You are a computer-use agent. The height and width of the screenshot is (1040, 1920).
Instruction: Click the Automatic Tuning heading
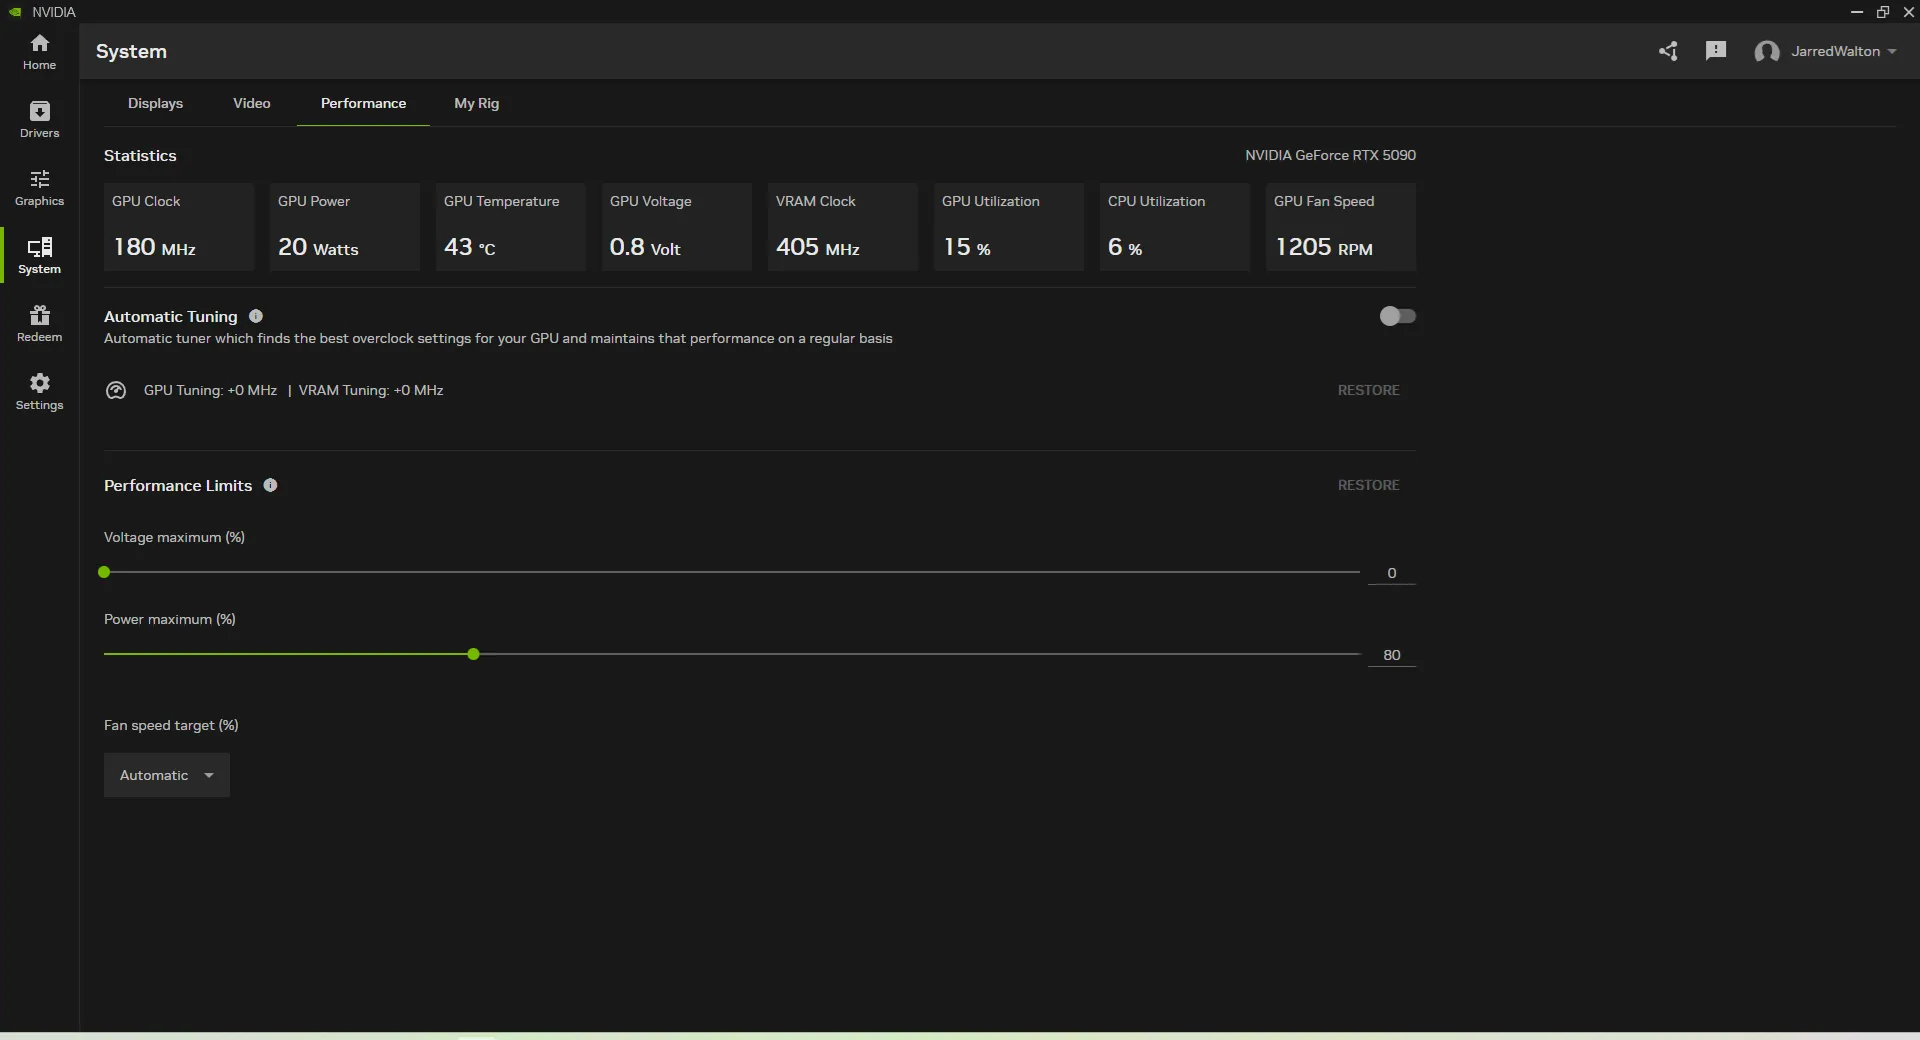171,316
